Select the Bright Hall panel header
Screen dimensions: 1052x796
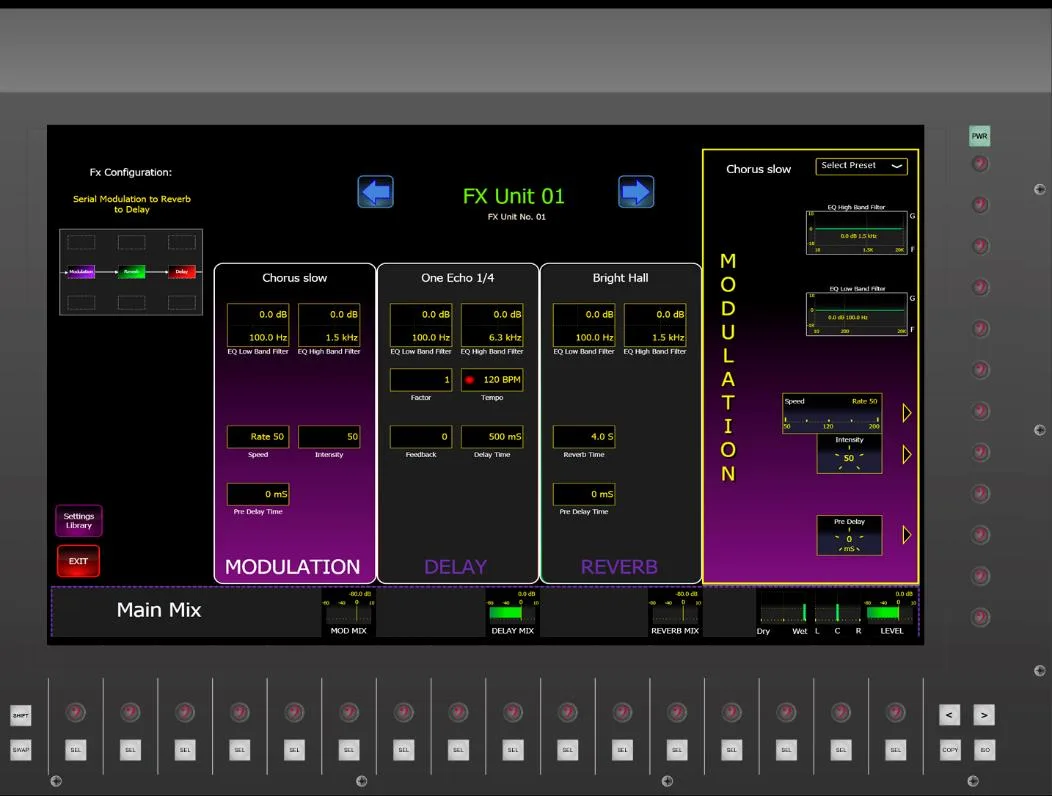(621, 278)
